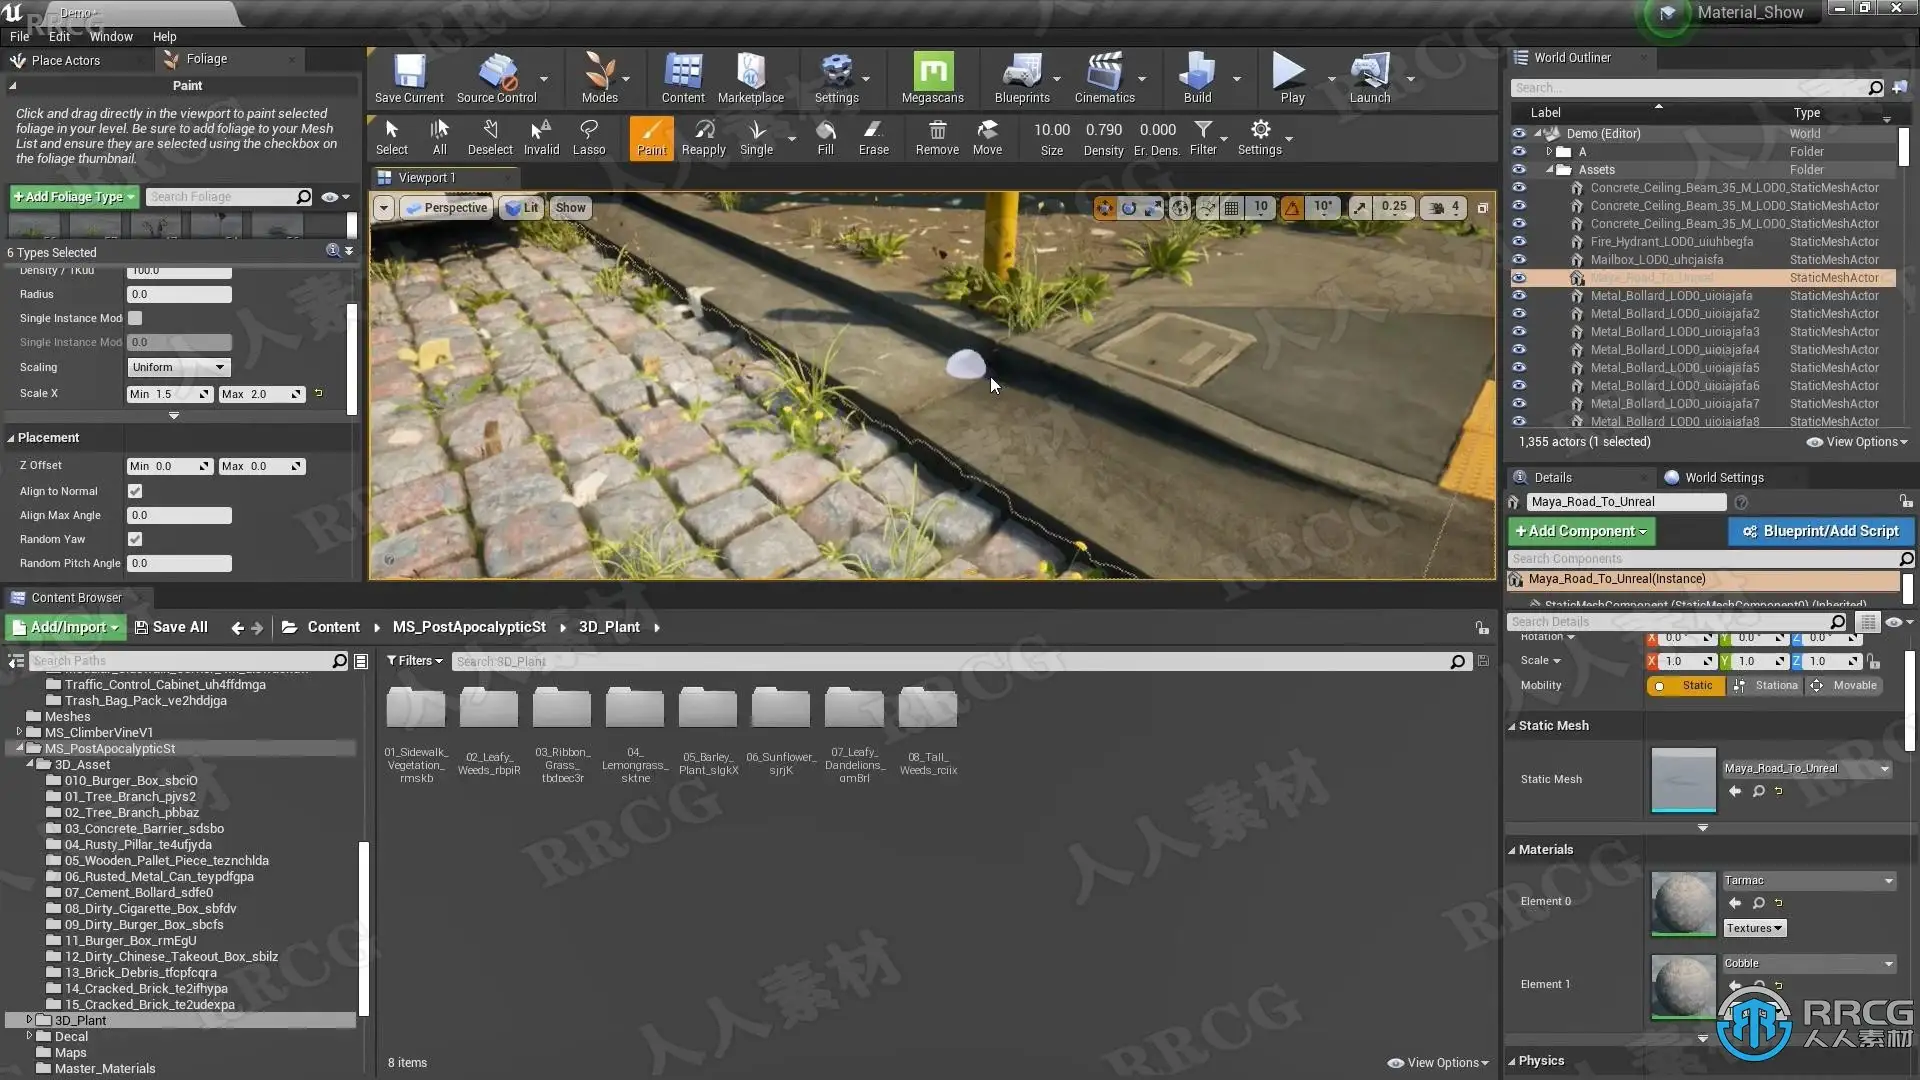The width and height of the screenshot is (1920, 1080).
Task: Choose the Fill foliage tool
Action: point(825,137)
